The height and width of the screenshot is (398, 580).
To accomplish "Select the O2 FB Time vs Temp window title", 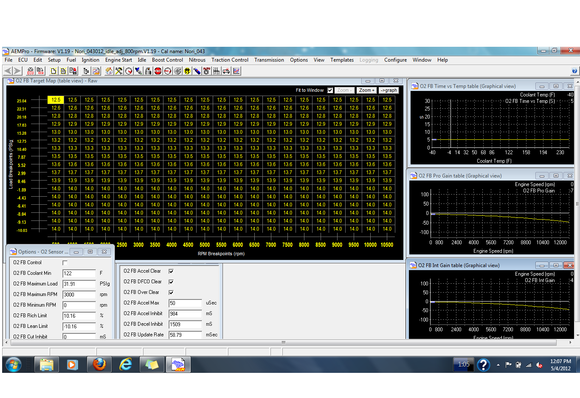I will point(468,86).
